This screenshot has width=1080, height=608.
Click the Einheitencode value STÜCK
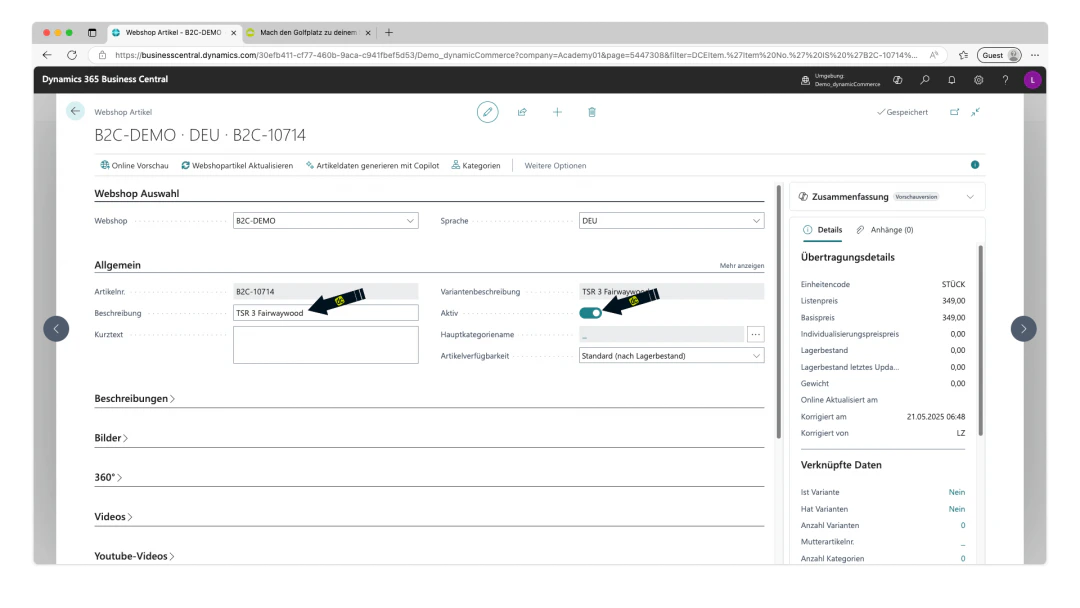click(x=953, y=284)
